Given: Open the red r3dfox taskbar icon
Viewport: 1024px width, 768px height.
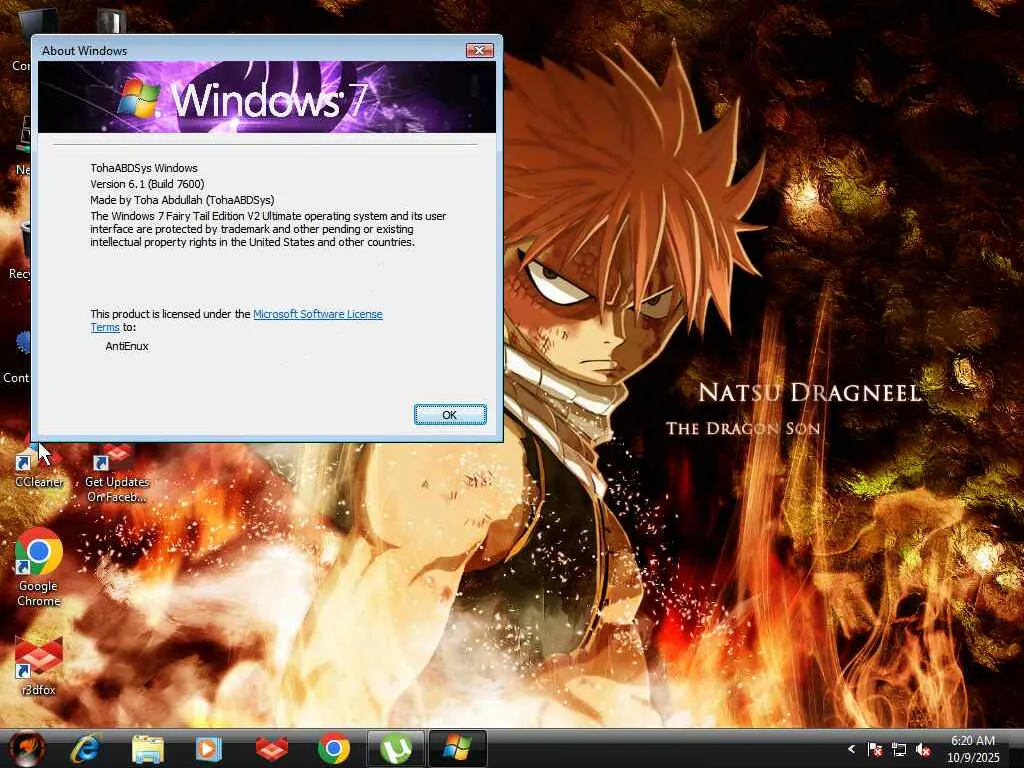Looking at the screenshot, I should tap(272, 749).
